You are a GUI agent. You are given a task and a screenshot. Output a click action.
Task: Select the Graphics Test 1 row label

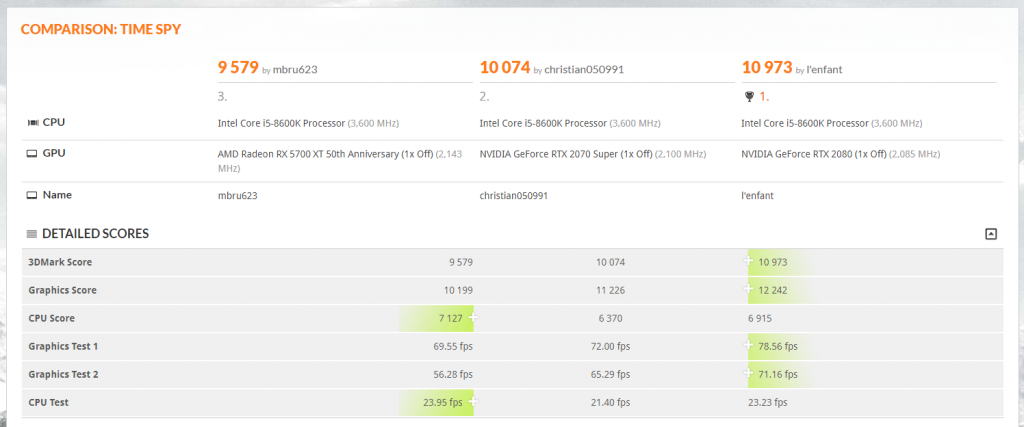tap(63, 346)
